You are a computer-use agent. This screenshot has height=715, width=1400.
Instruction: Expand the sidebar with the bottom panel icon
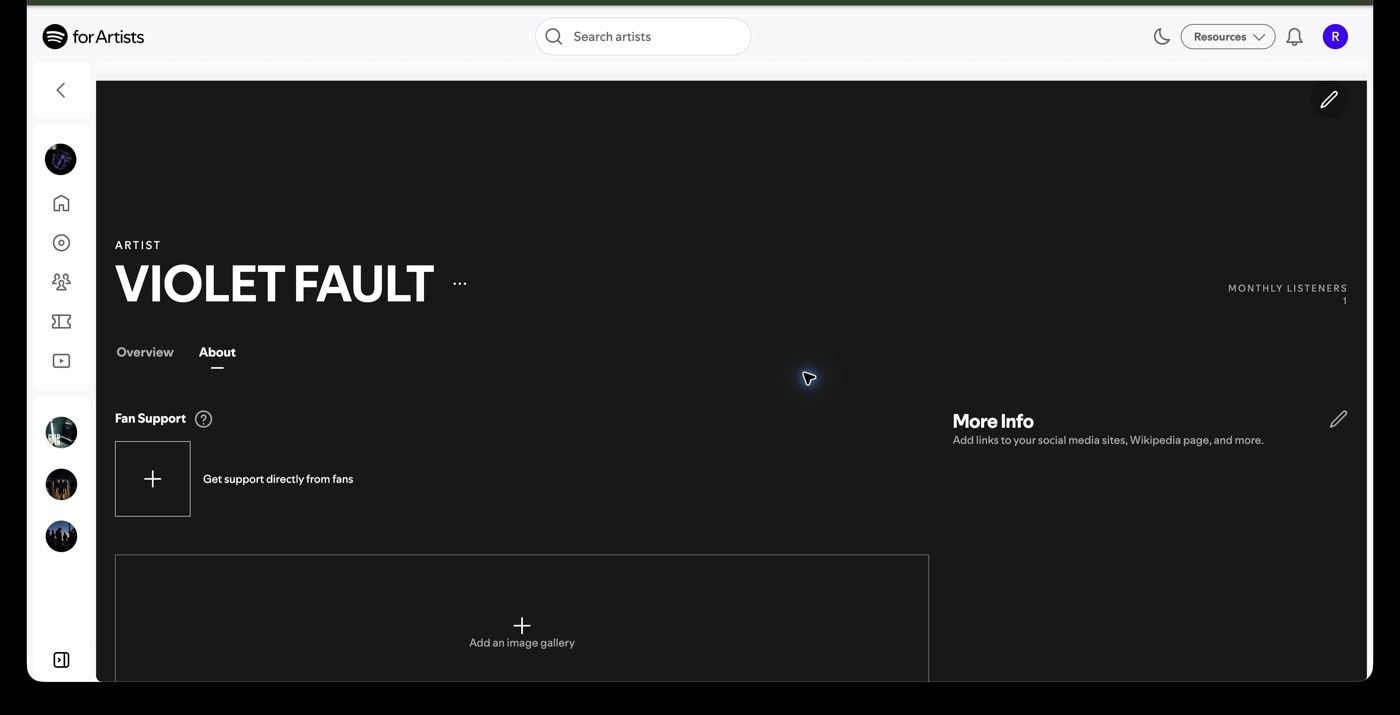pos(61,660)
